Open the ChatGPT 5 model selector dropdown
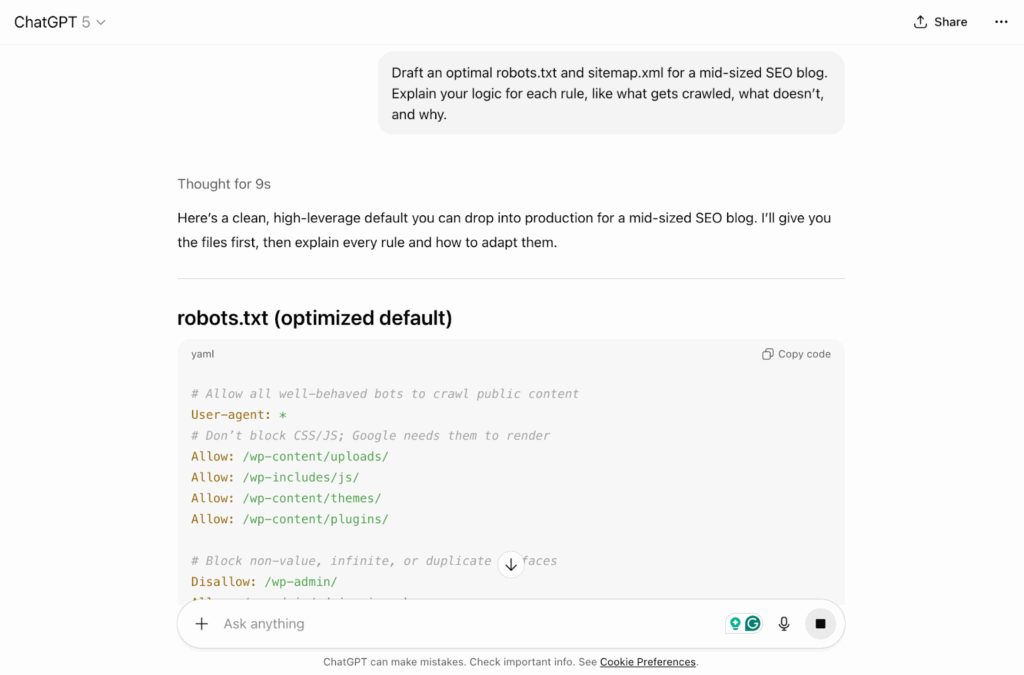Image resolution: width=1024 pixels, height=675 pixels. point(59,22)
